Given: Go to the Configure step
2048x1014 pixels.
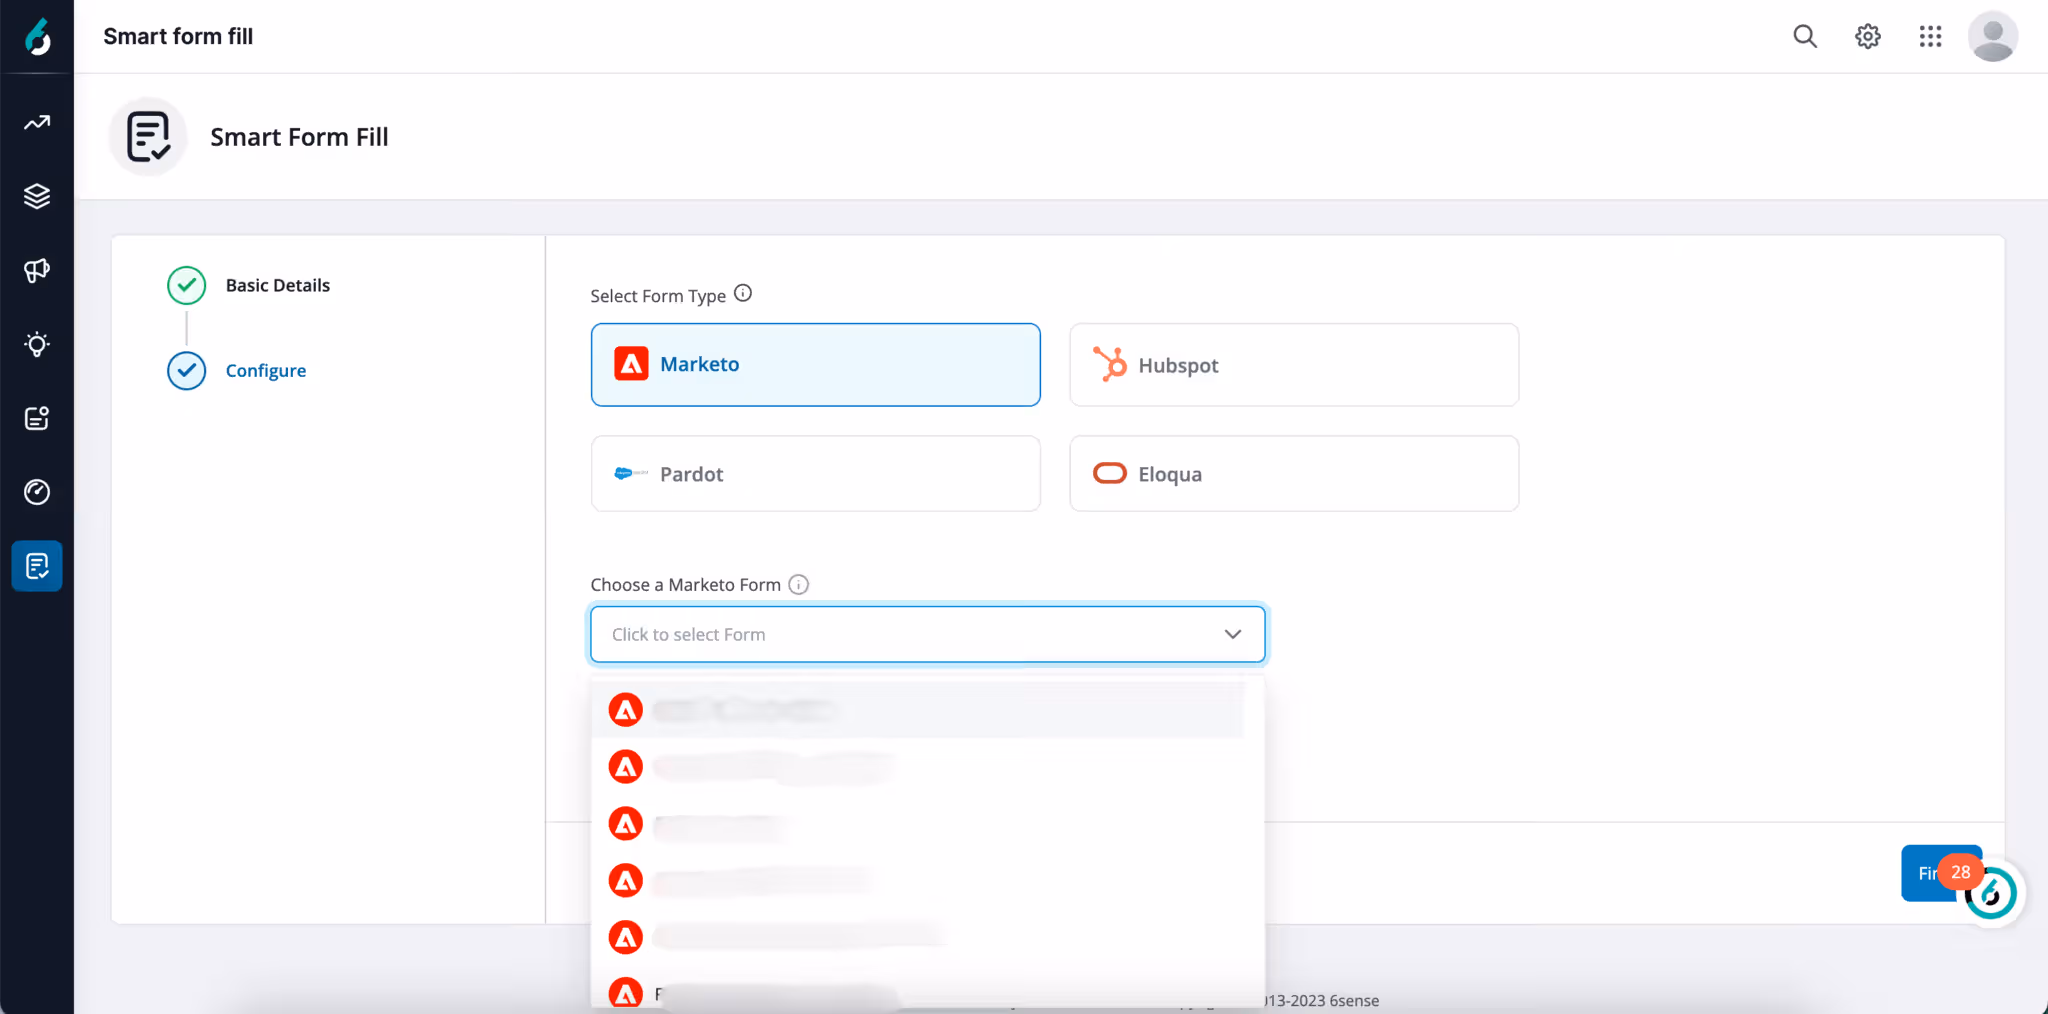Looking at the screenshot, I should coord(265,370).
